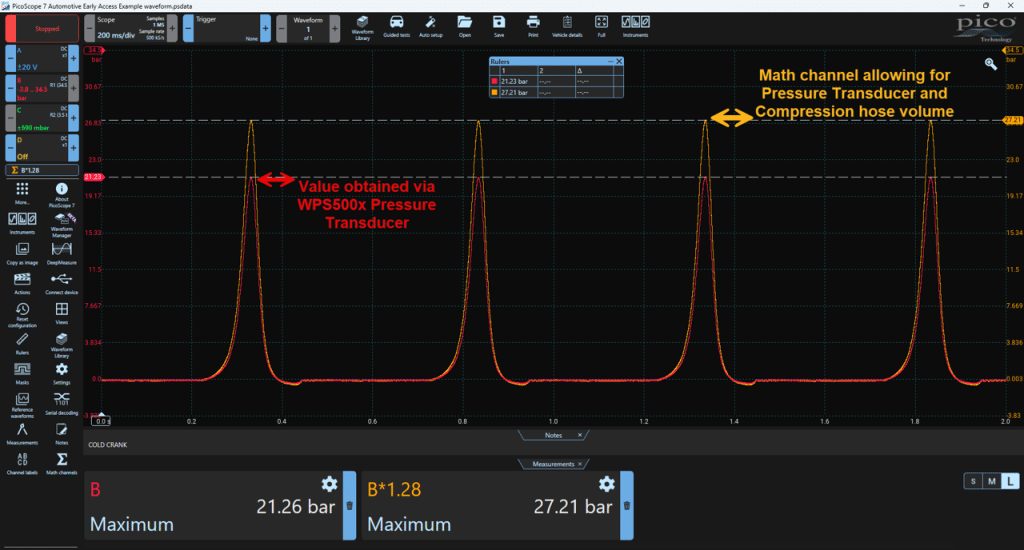Image resolution: width=1024 pixels, height=550 pixels.
Task: Open Waveform Library from top toolbar
Action: point(362,28)
